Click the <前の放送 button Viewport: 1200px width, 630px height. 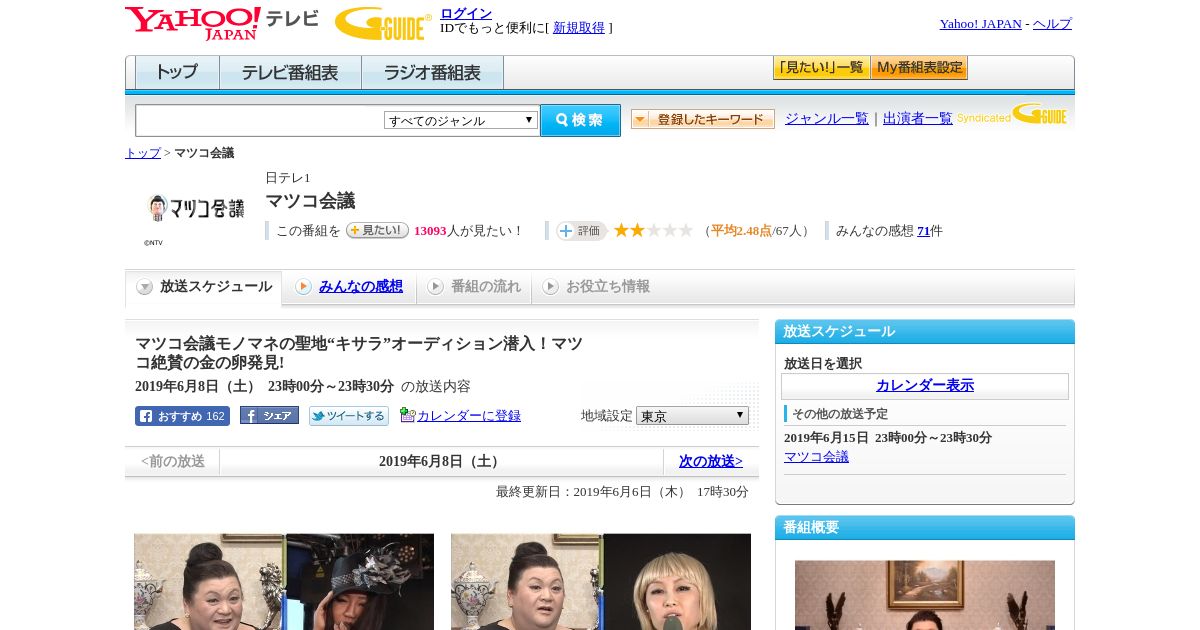click(x=173, y=462)
